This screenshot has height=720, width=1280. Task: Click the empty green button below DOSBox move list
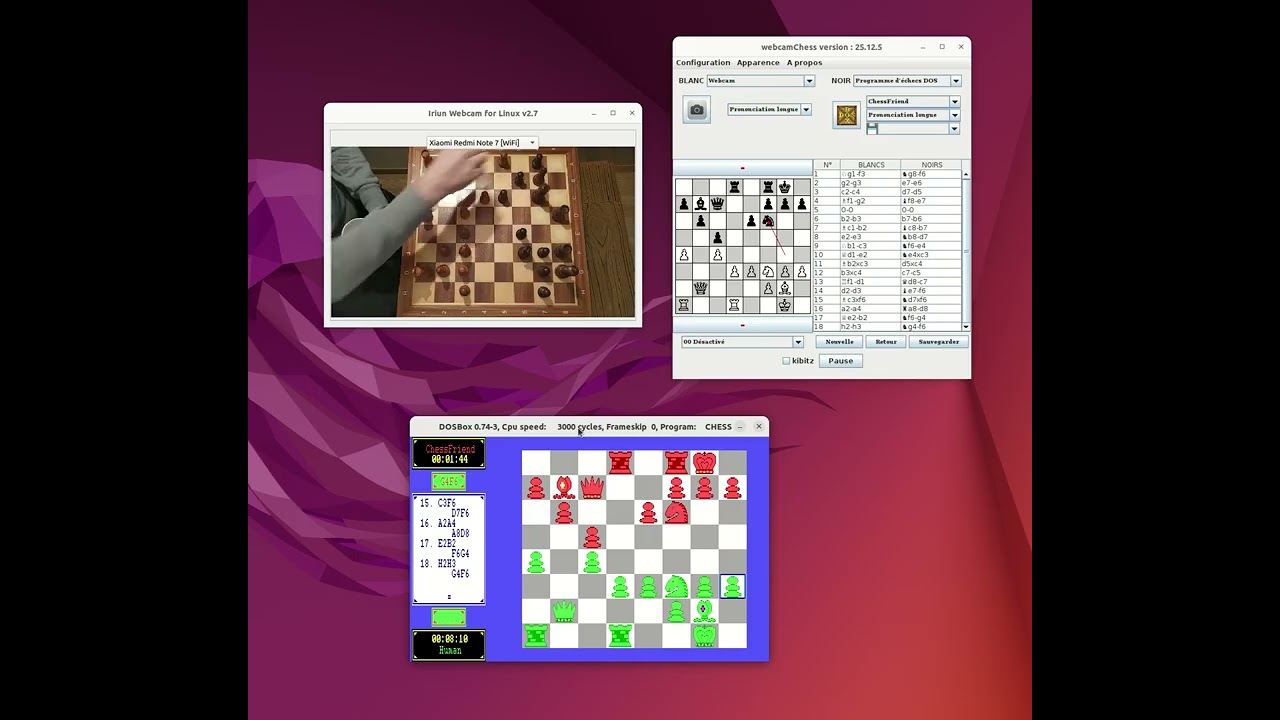point(448,618)
